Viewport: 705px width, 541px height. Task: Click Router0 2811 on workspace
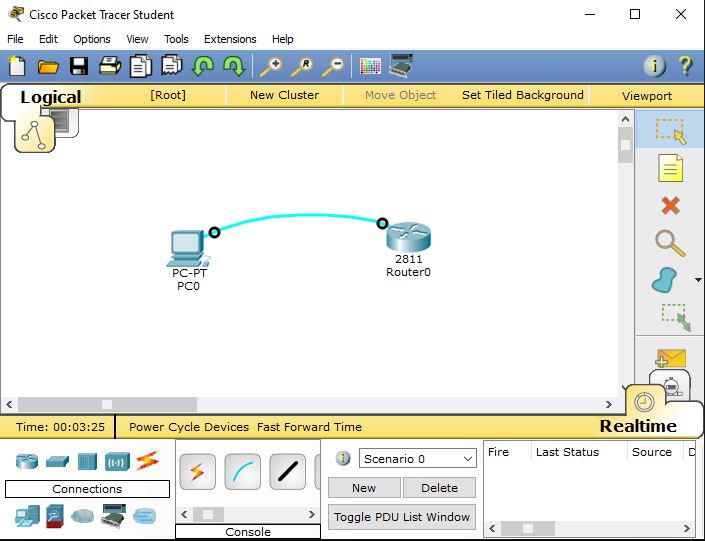coord(408,237)
